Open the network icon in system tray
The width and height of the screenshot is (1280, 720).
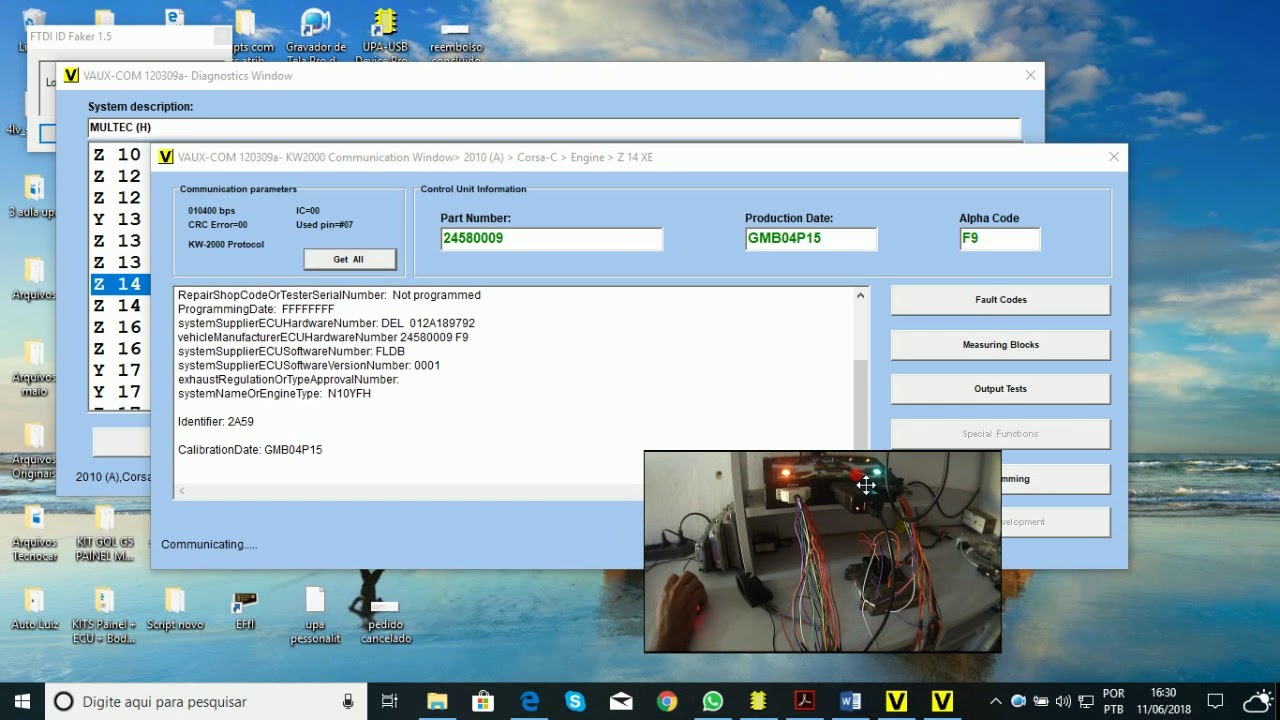pyautogui.click(x=1086, y=701)
